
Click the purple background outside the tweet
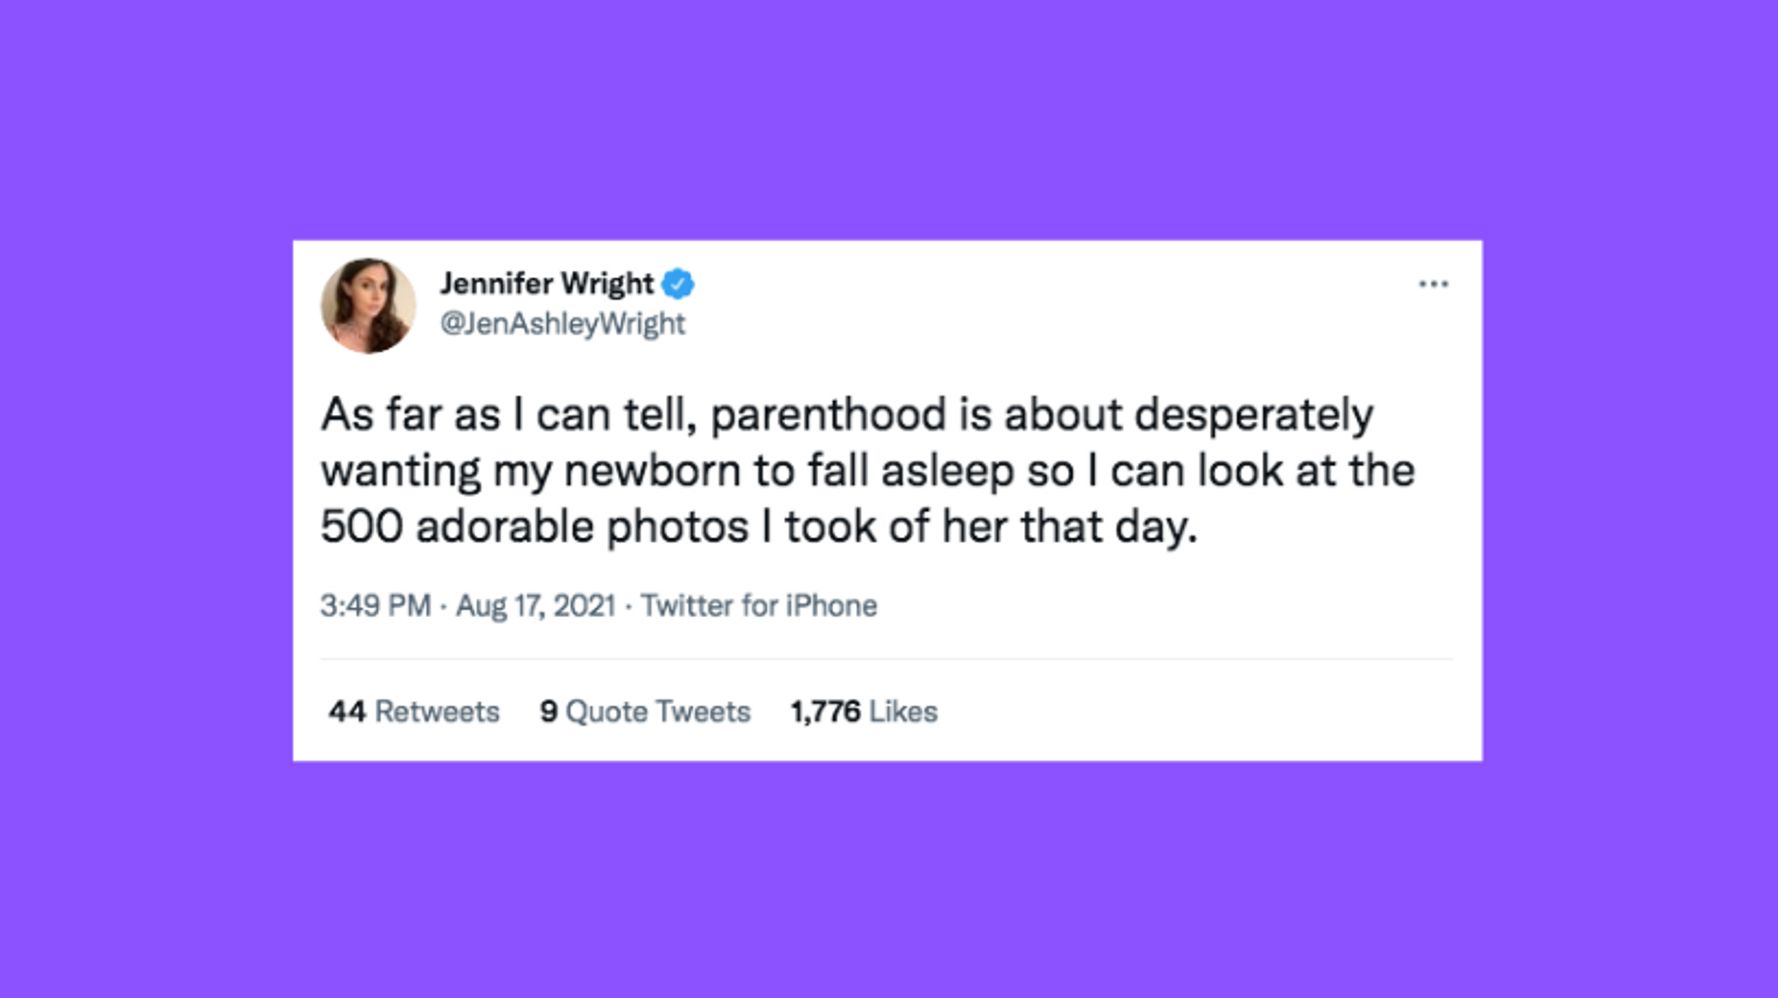150,500
